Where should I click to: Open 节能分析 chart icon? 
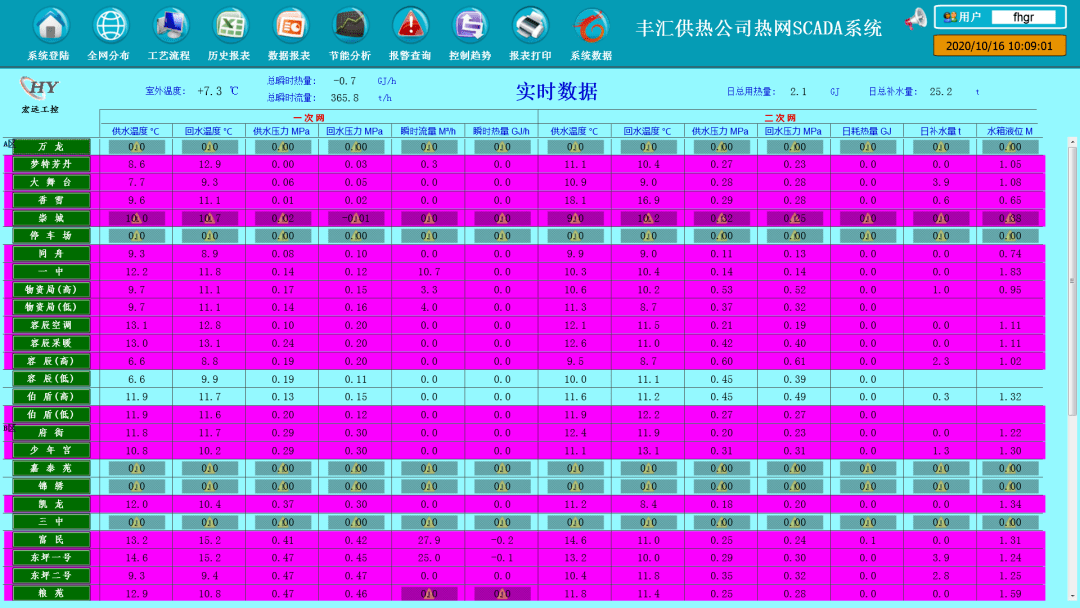point(350,25)
